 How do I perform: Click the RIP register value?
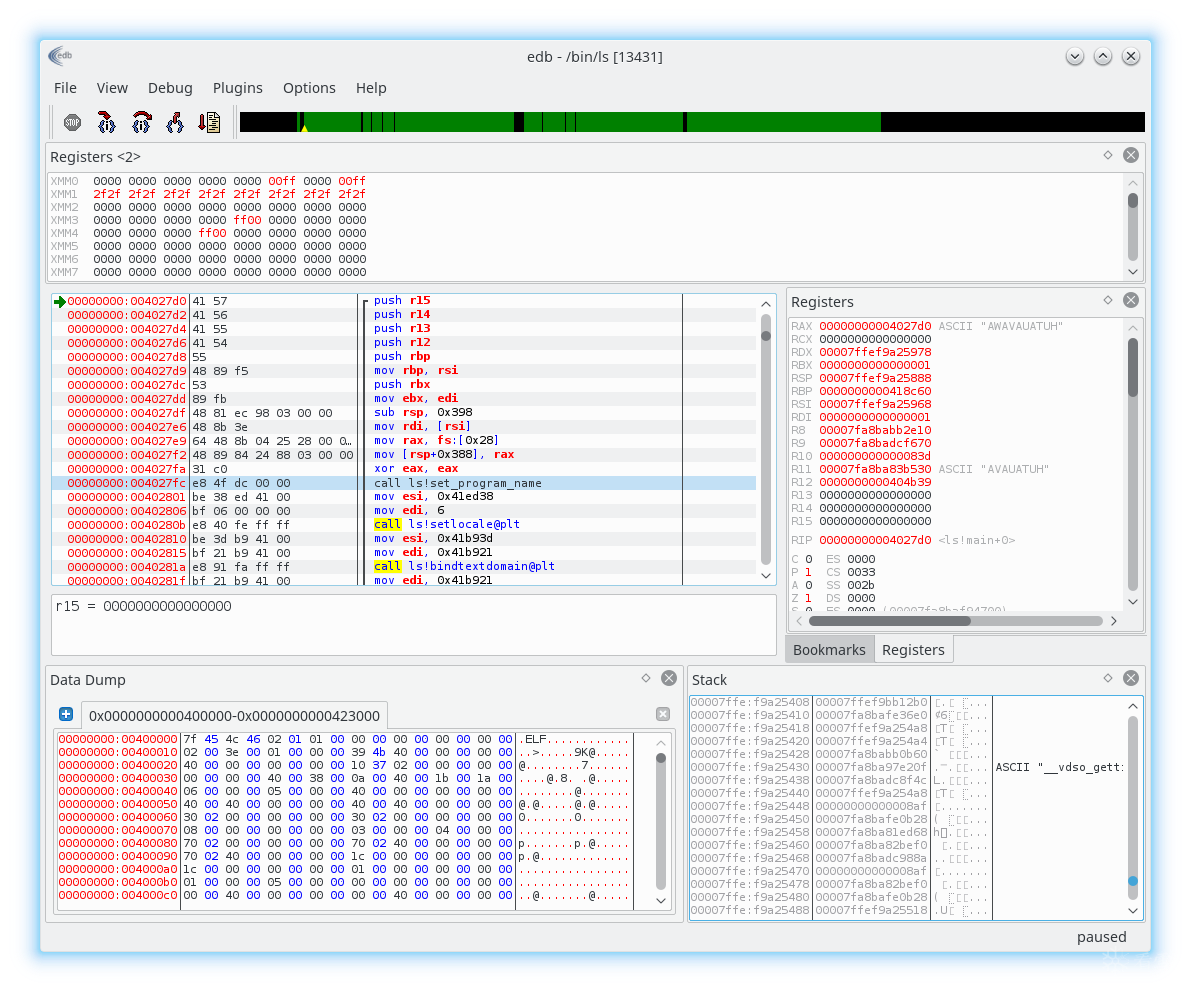875,540
